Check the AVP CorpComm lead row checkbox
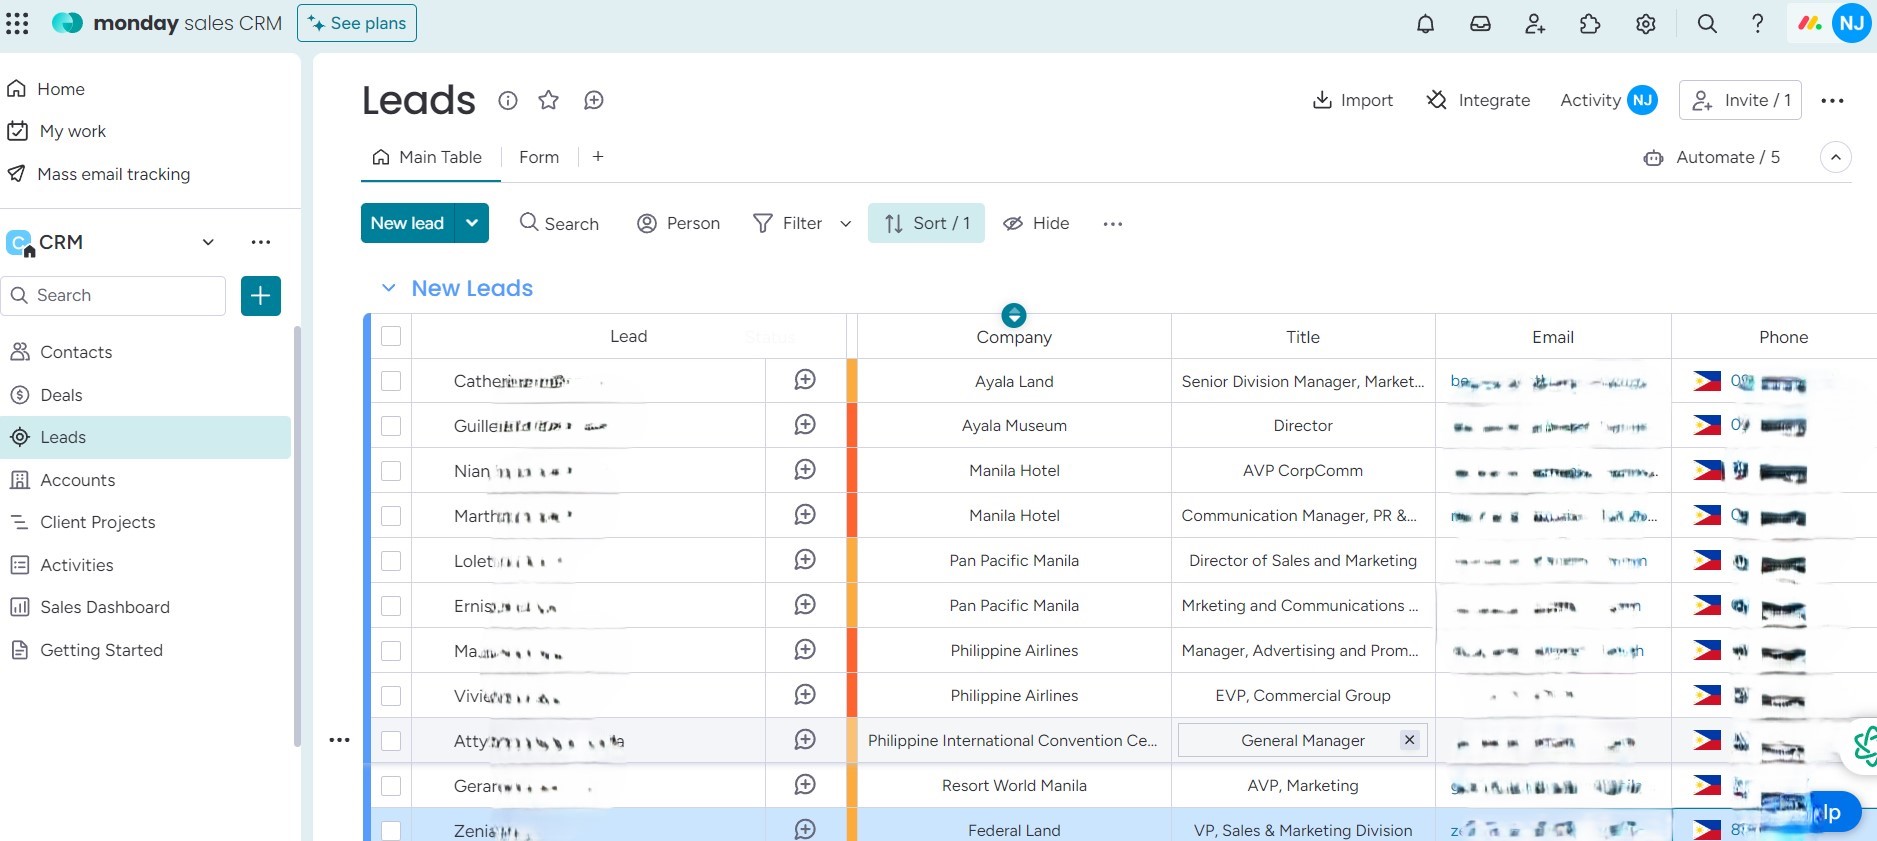 tap(391, 471)
